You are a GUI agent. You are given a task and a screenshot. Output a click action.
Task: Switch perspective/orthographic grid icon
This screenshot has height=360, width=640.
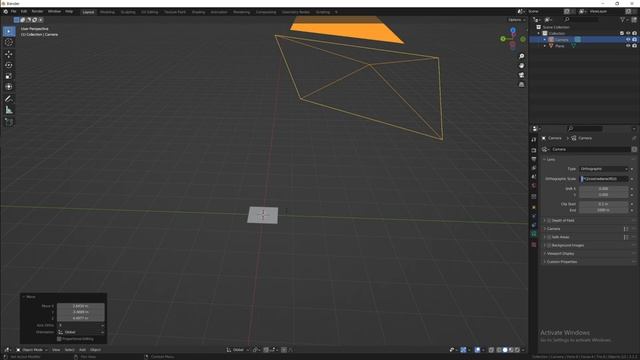click(521, 84)
